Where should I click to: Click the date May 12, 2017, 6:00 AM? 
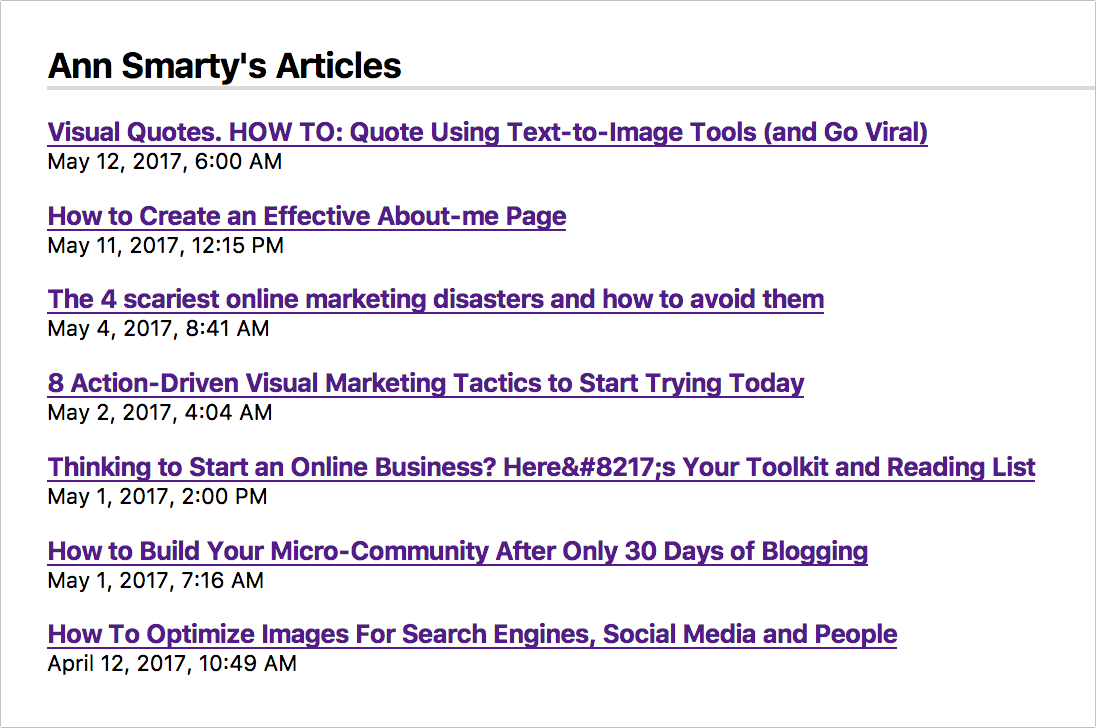[x=165, y=161]
